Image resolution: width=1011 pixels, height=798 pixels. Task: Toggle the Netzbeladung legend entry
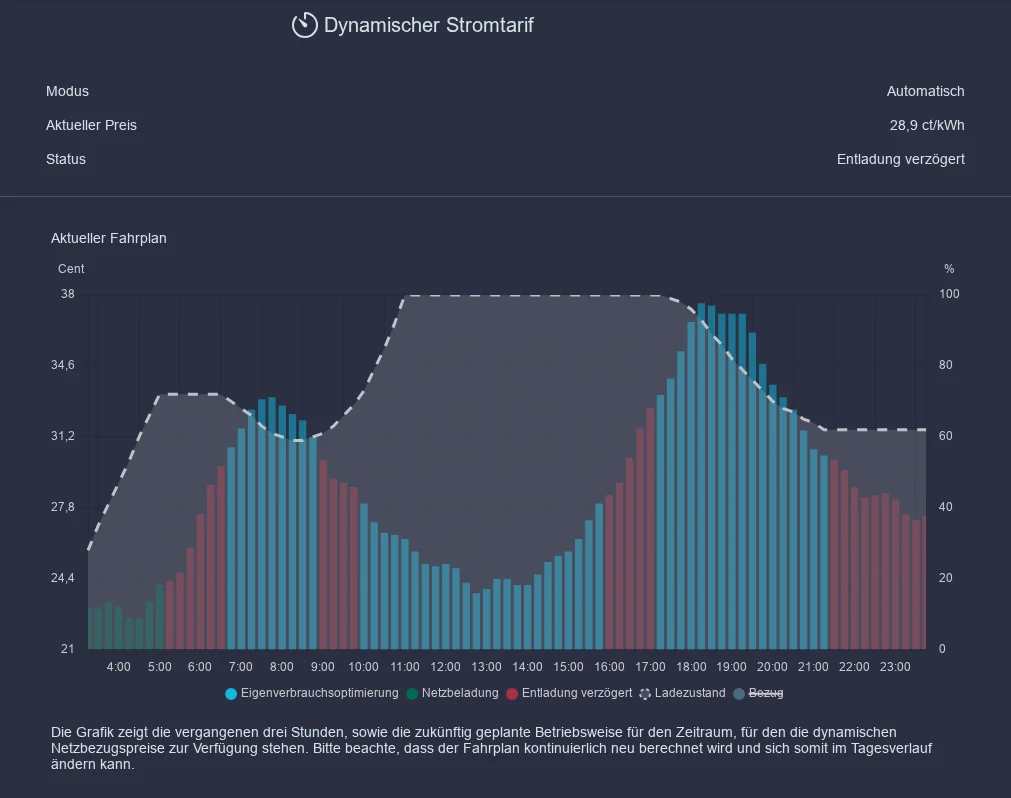(x=453, y=694)
